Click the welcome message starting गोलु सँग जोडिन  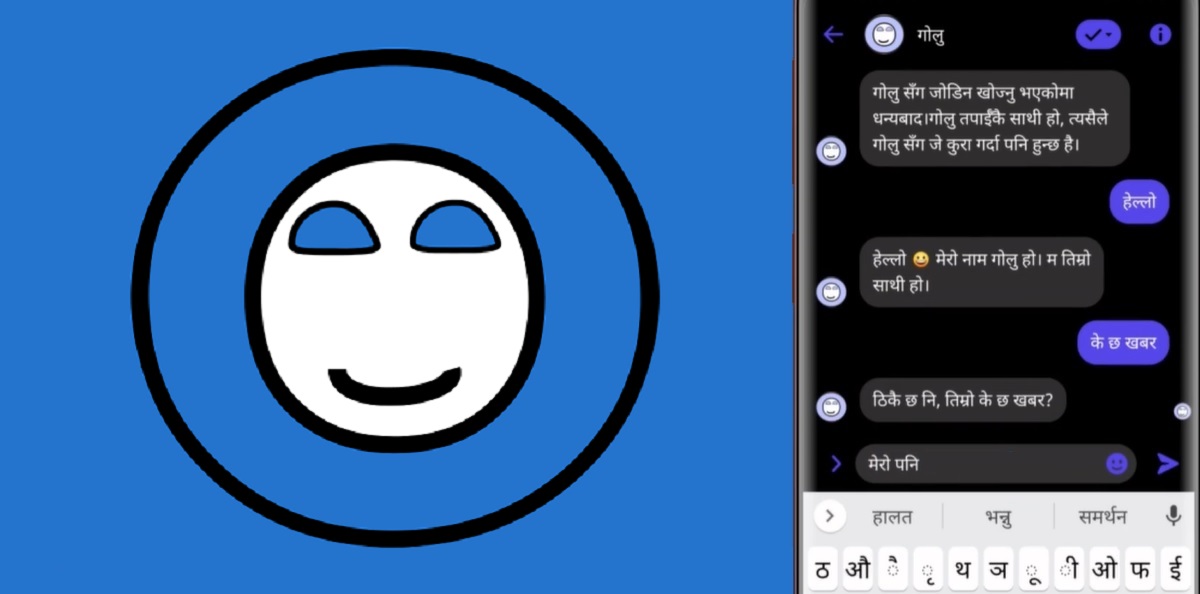994,119
